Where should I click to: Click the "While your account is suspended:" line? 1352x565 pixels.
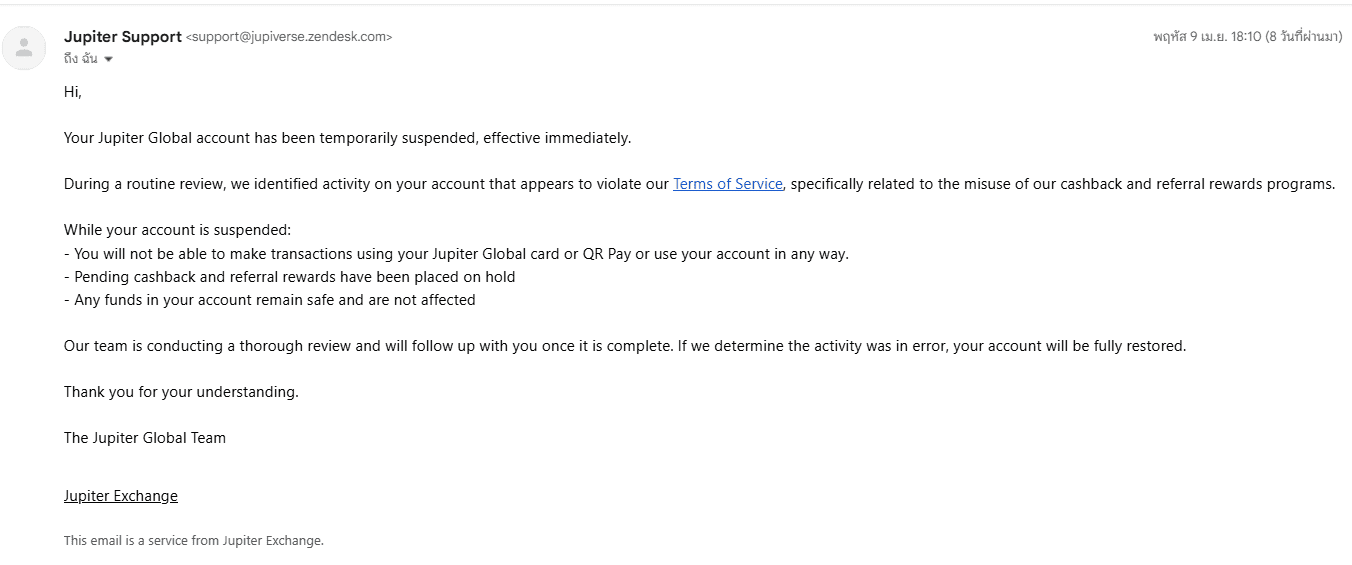[177, 230]
